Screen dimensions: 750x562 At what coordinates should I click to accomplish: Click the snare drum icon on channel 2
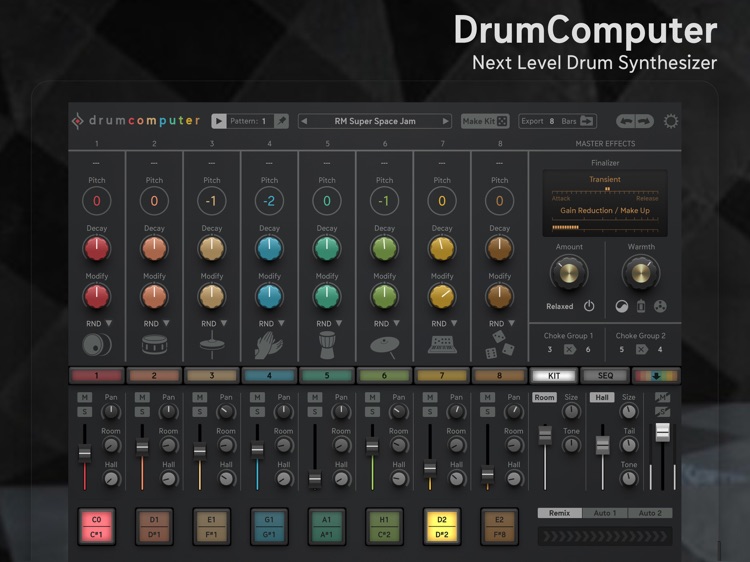point(154,344)
